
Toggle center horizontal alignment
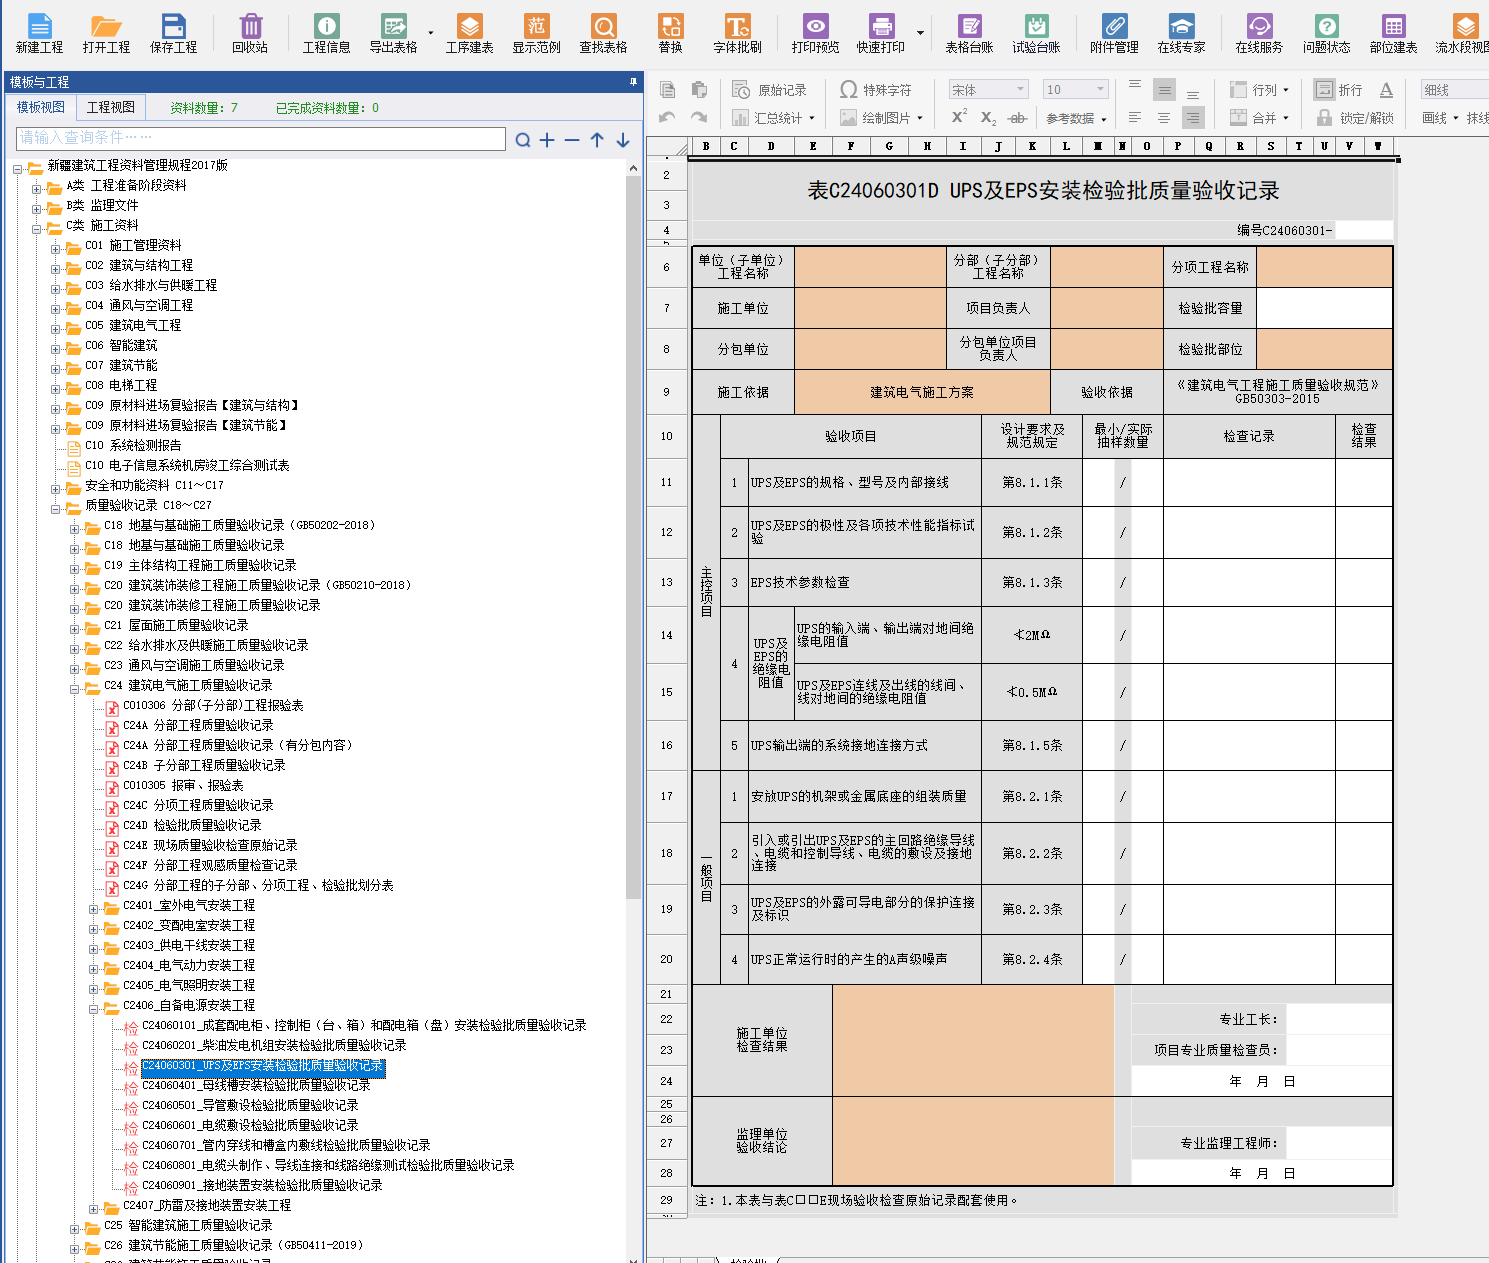(x=1164, y=118)
